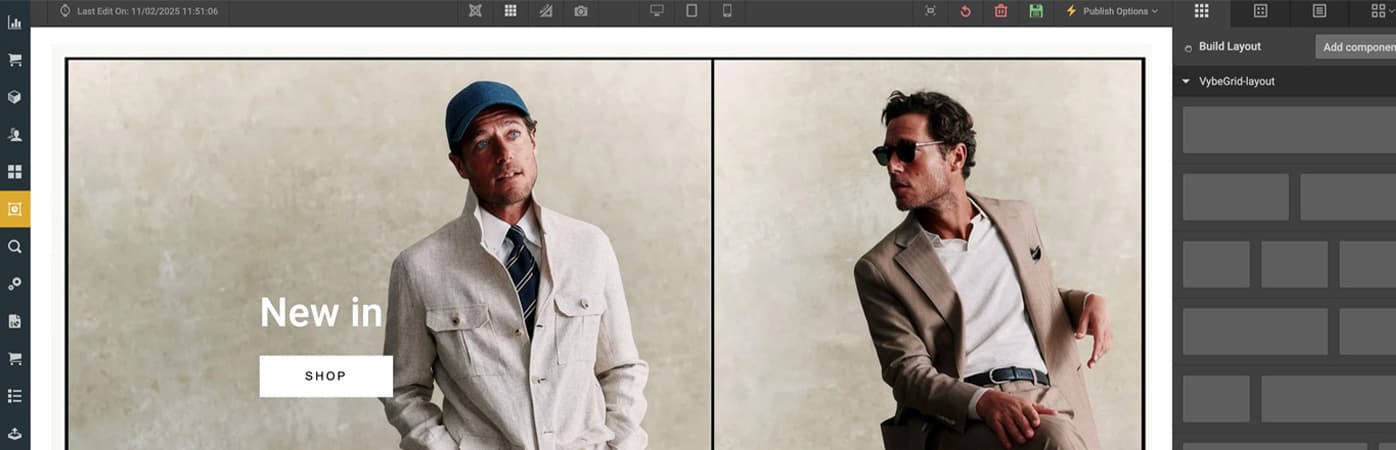Switch to tablet device preview
This screenshot has width=1396, height=450.
pos(692,11)
